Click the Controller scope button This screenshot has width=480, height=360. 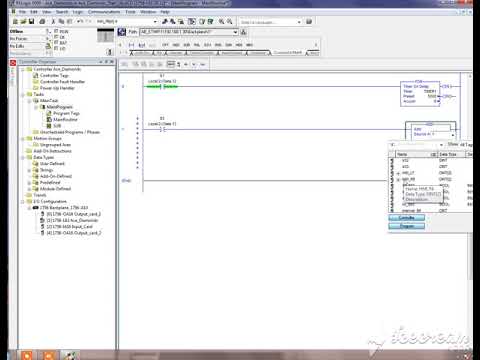pyautogui.click(x=406, y=218)
